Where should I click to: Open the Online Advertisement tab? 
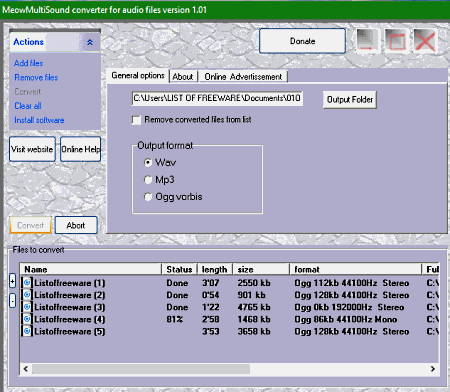pos(243,77)
